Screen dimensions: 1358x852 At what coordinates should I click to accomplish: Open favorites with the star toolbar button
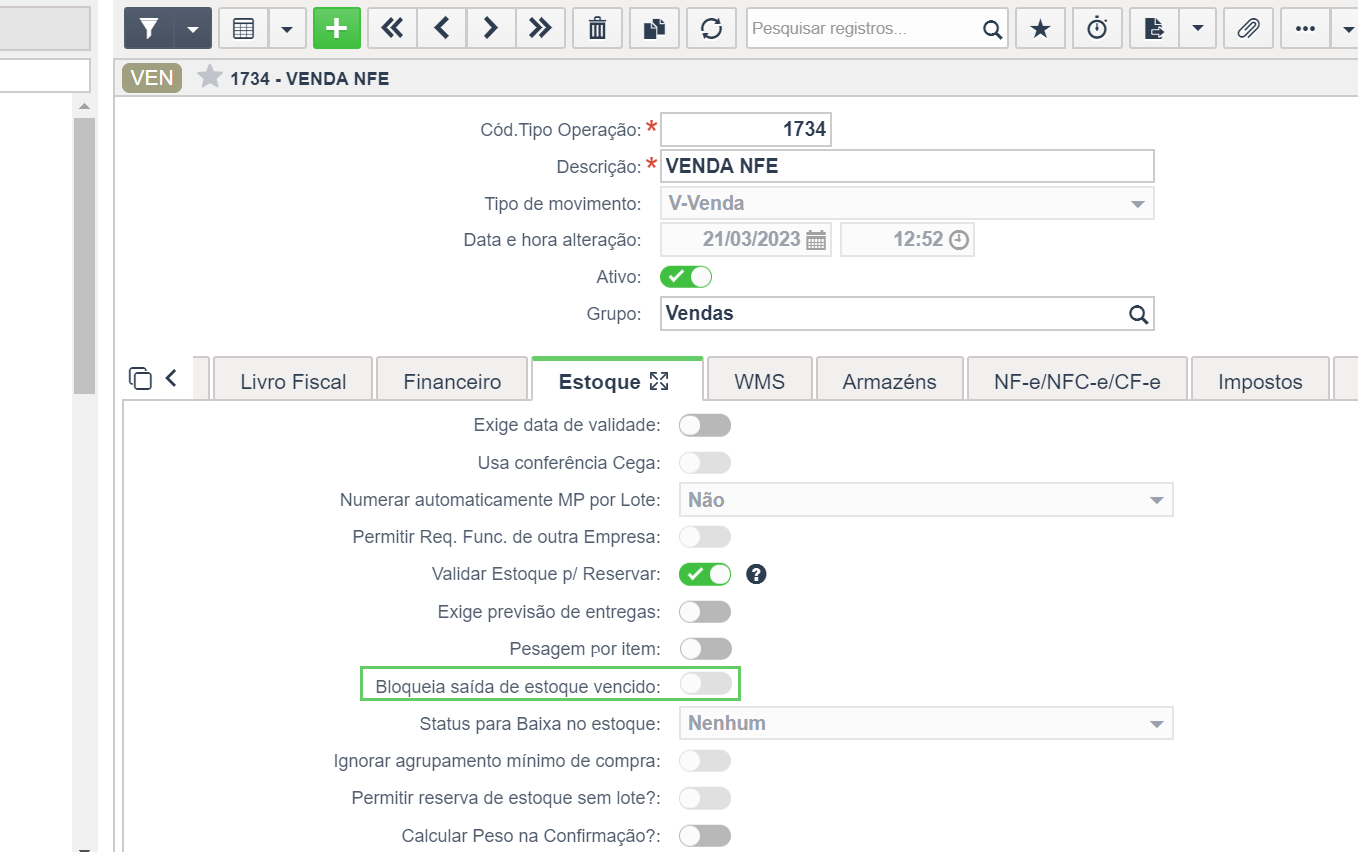coord(1040,28)
